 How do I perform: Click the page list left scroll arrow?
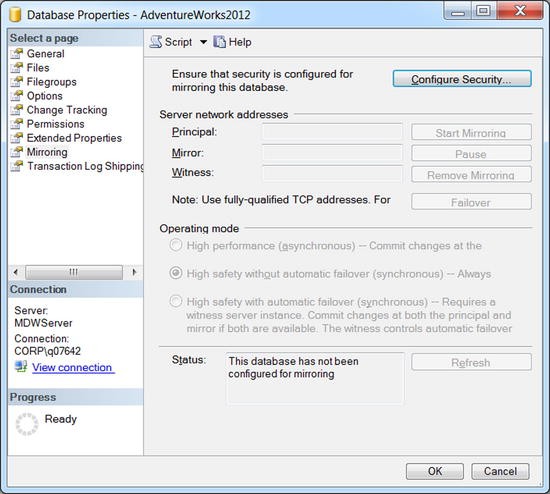pyautogui.click(x=15, y=272)
